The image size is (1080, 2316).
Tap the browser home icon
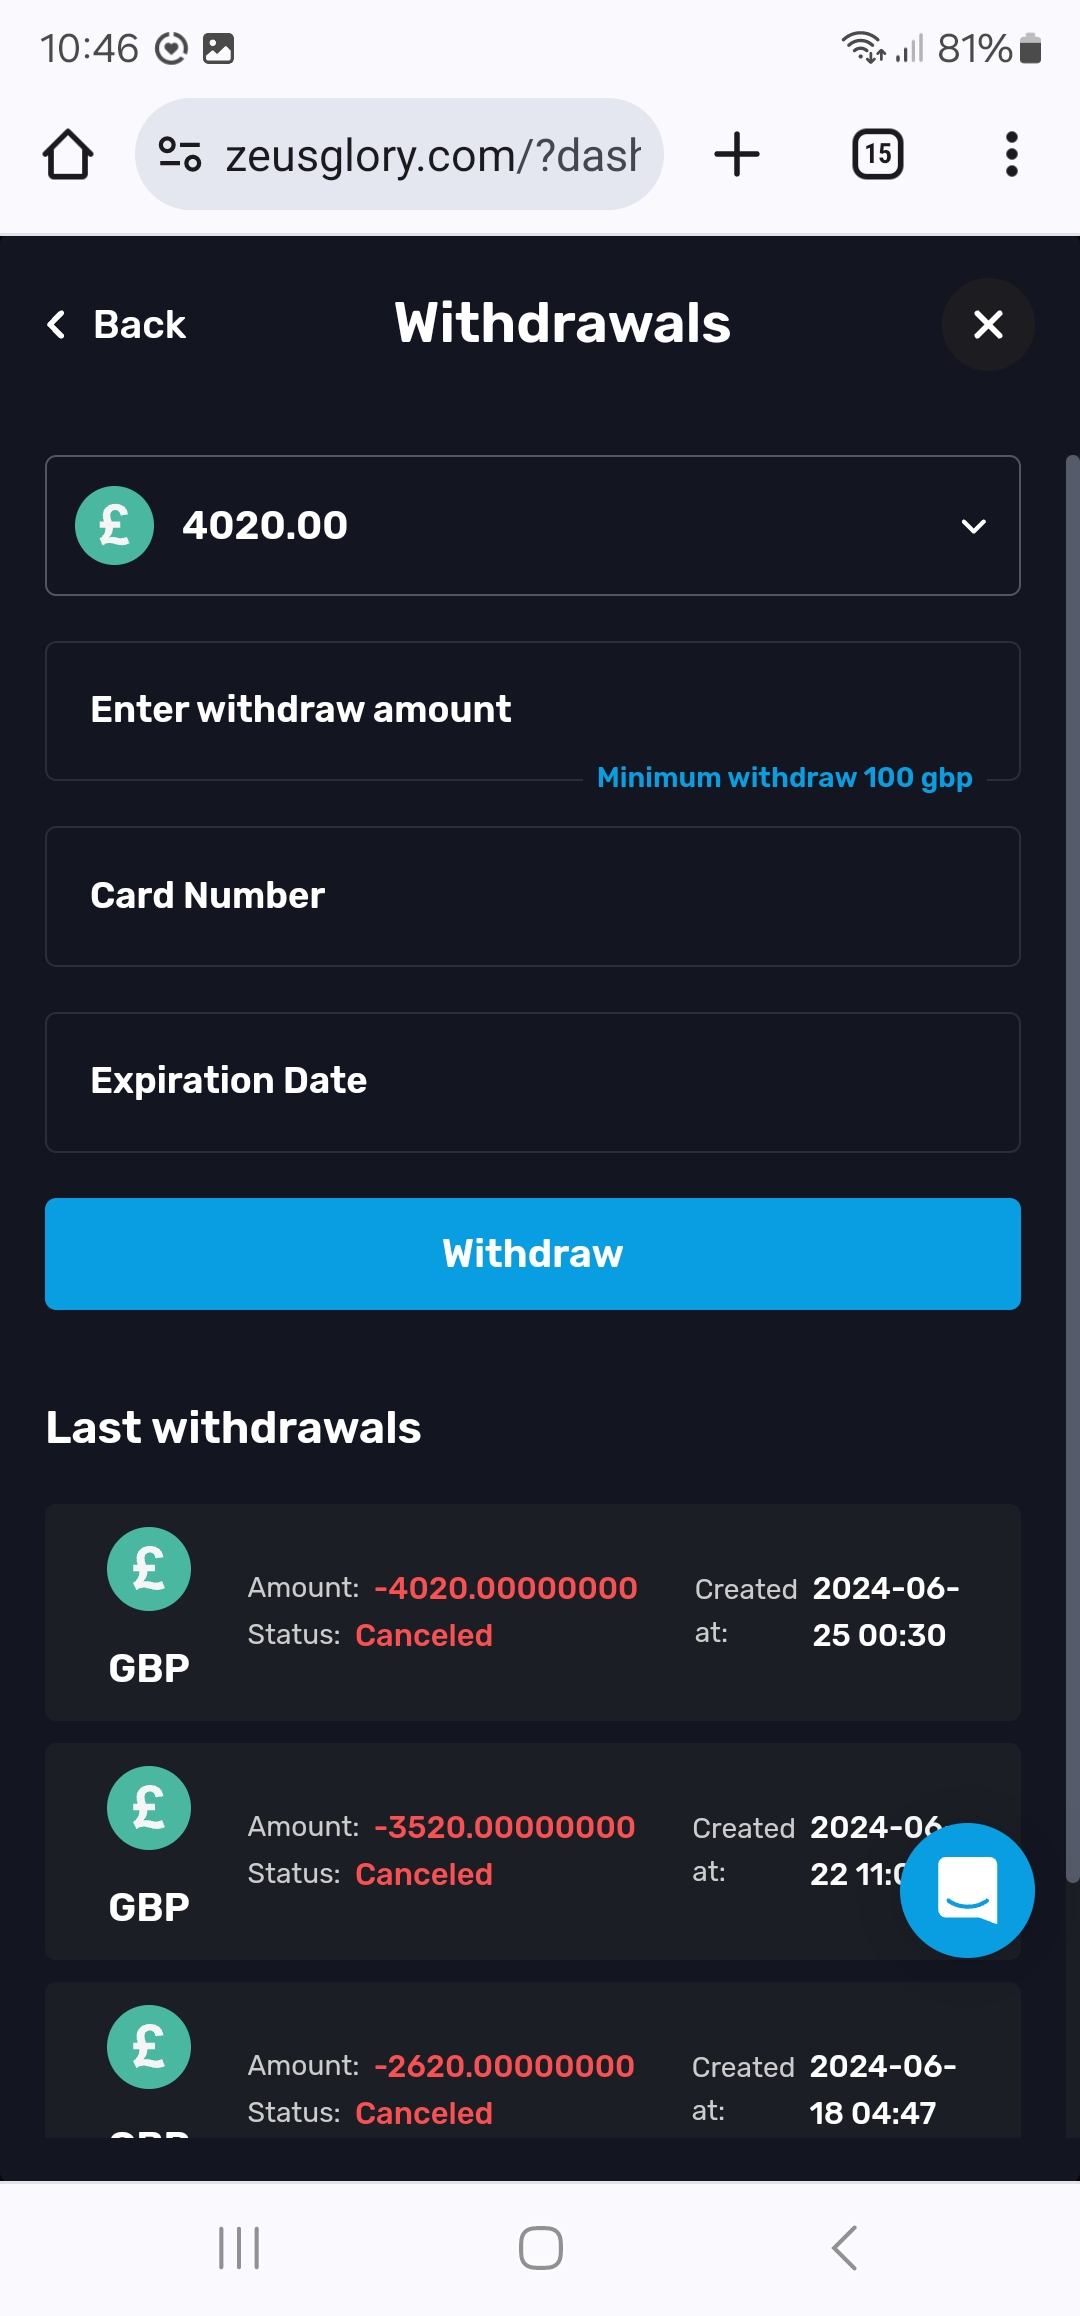coord(68,155)
